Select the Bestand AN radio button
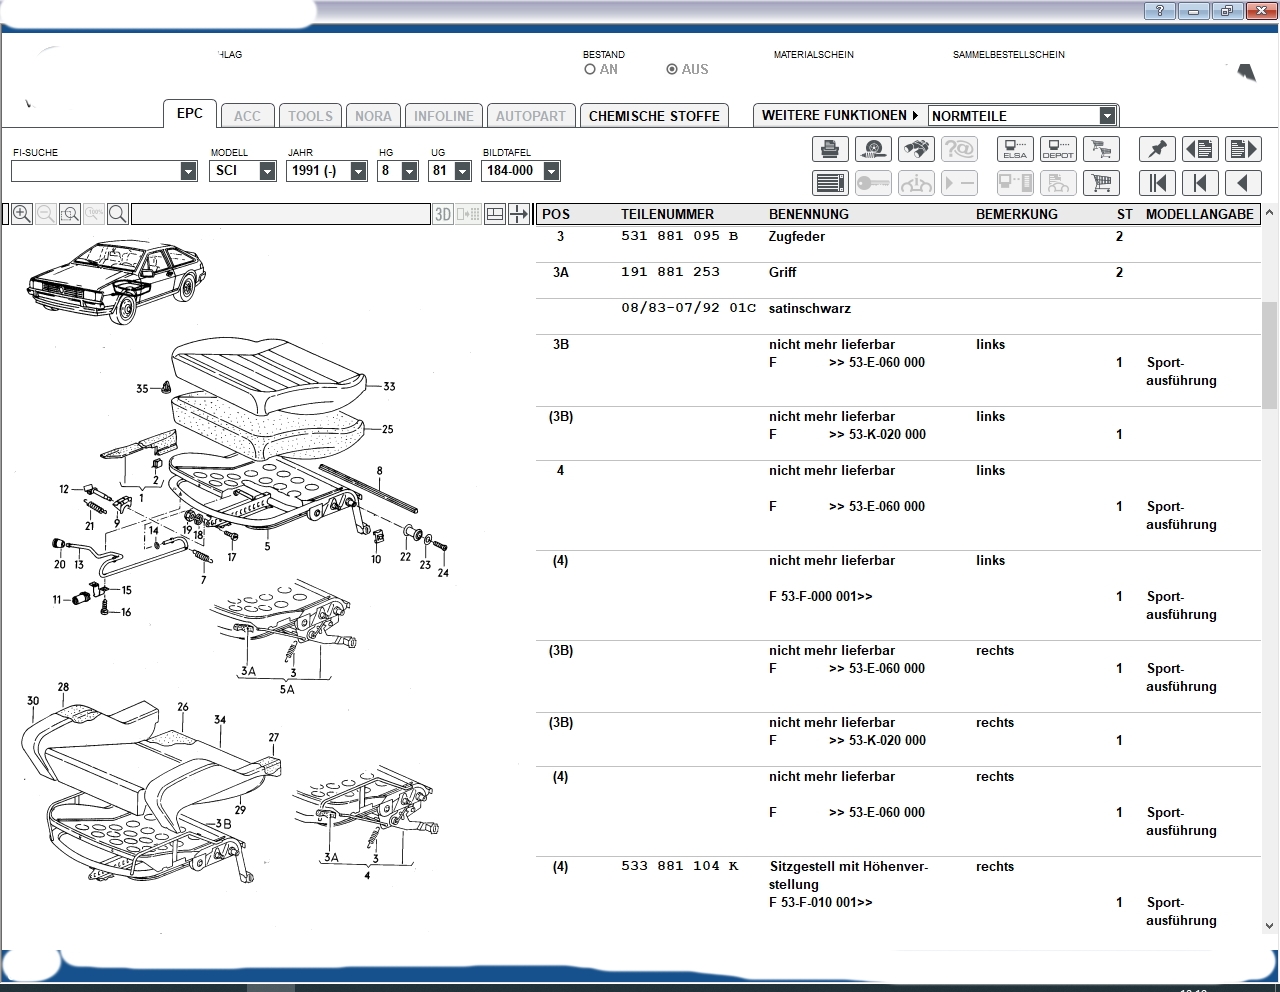This screenshot has height=992, width=1280. (590, 70)
